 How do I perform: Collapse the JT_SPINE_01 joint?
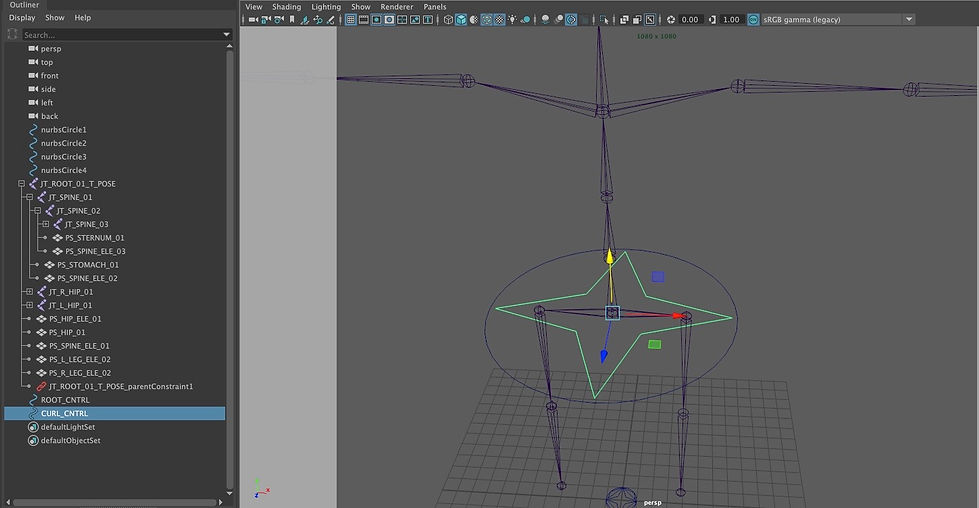29,197
